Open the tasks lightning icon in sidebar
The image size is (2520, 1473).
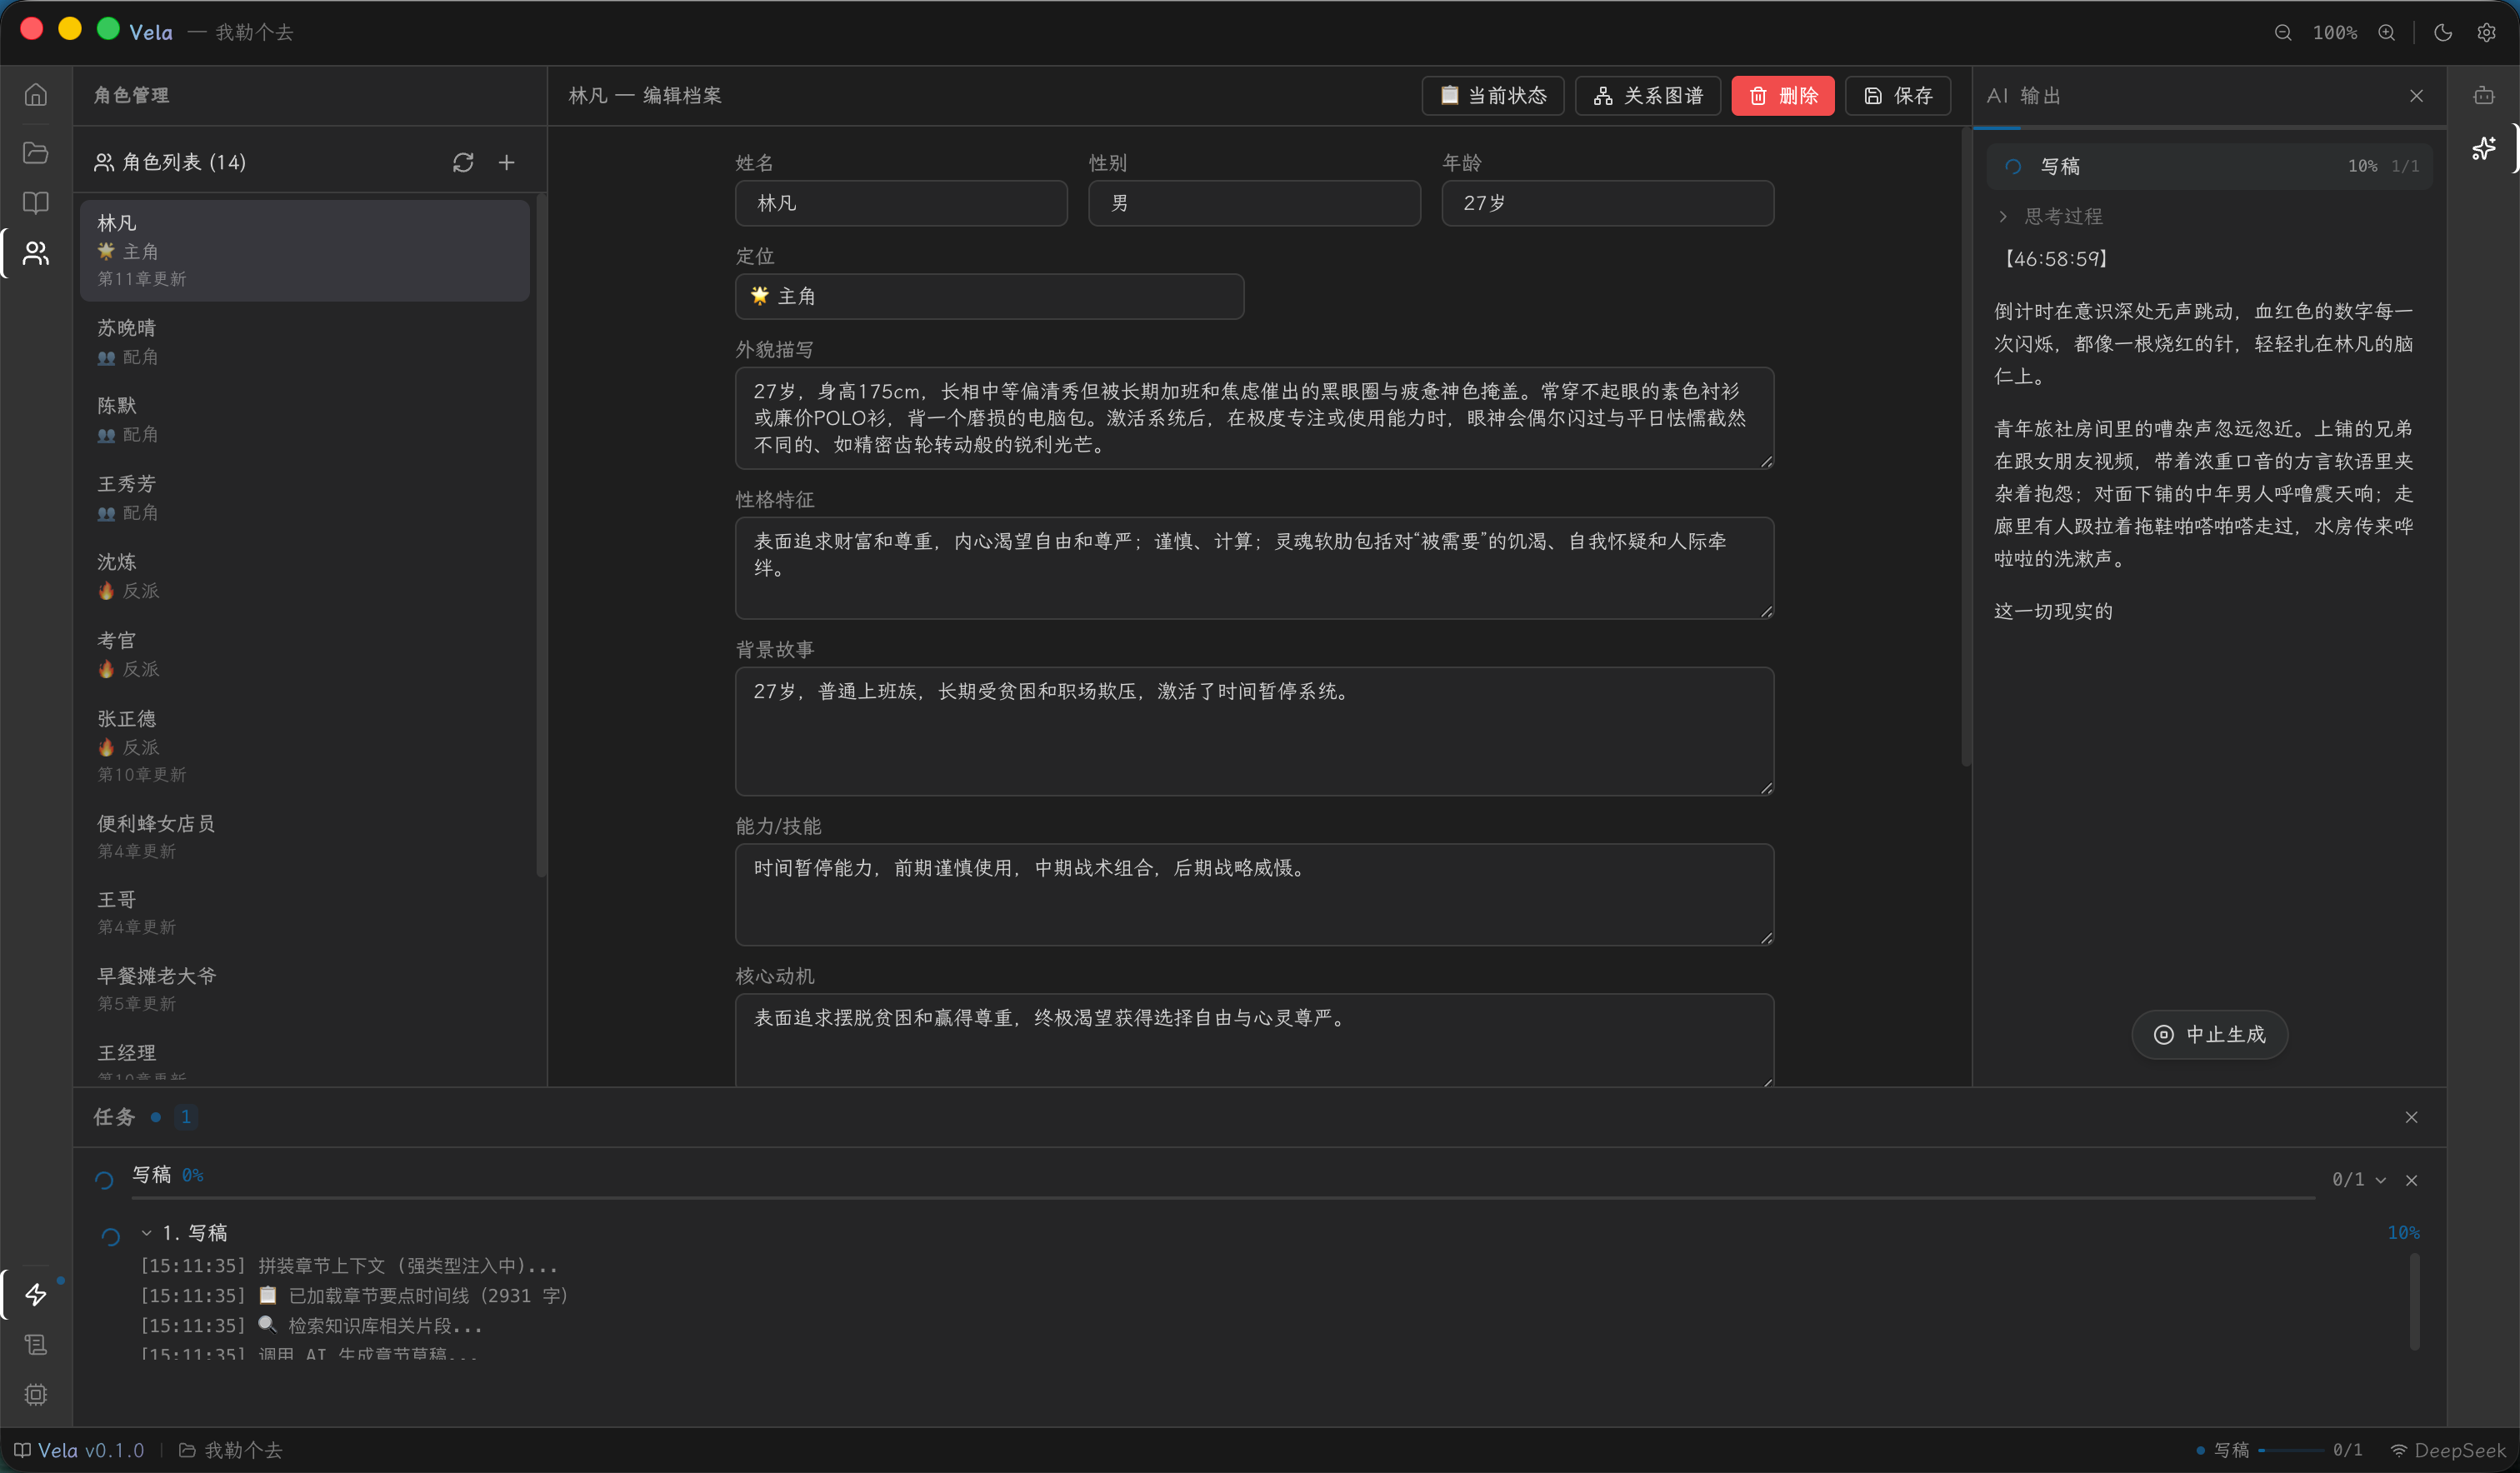tap(35, 1294)
